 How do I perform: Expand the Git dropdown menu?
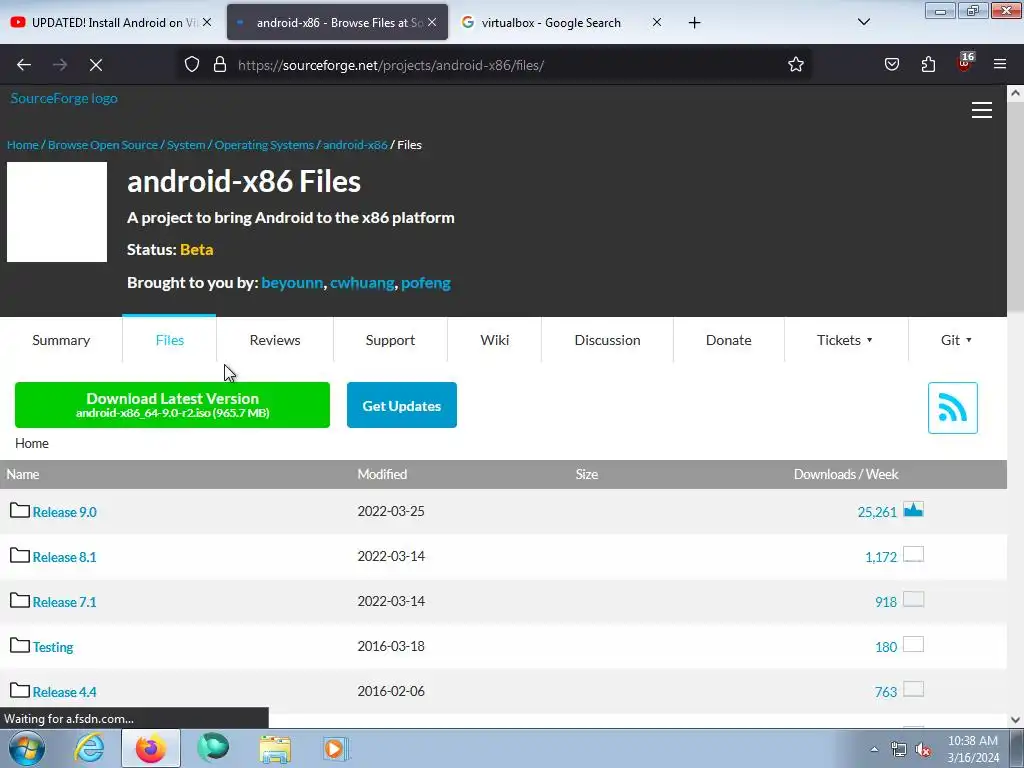pos(956,340)
